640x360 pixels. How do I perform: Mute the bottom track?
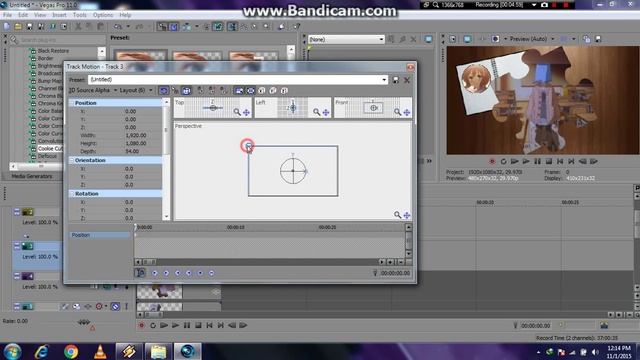click(x=116, y=306)
